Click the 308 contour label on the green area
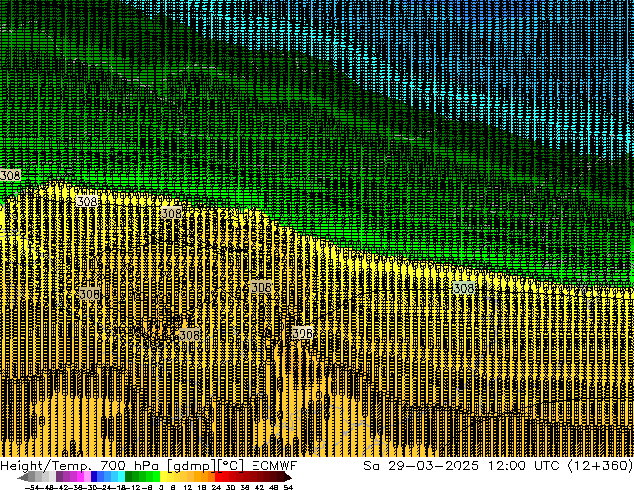634x490 pixels. tap(10, 175)
